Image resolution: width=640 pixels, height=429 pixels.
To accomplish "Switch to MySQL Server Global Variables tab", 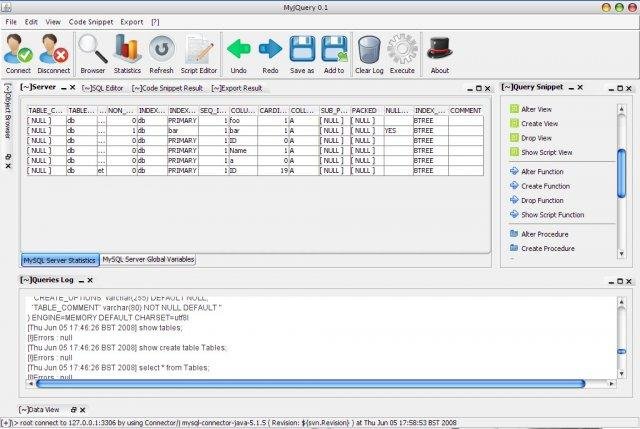I will [148, 259].
